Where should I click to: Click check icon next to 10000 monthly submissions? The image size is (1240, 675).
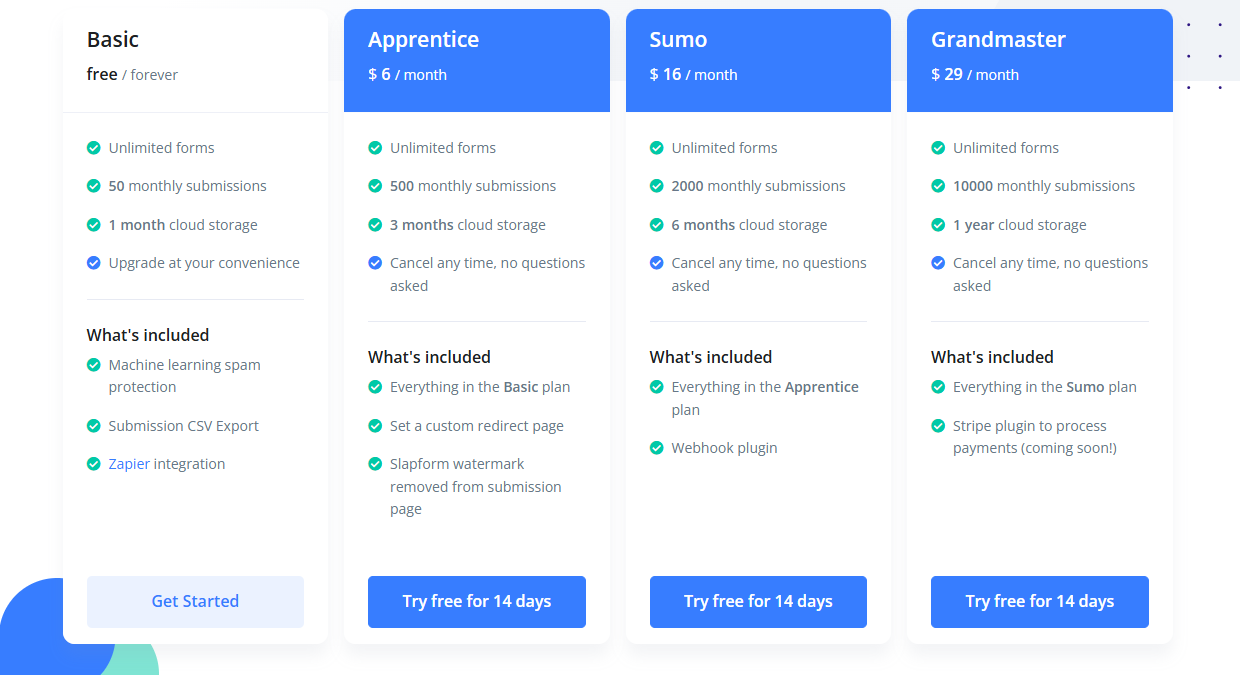938,186
